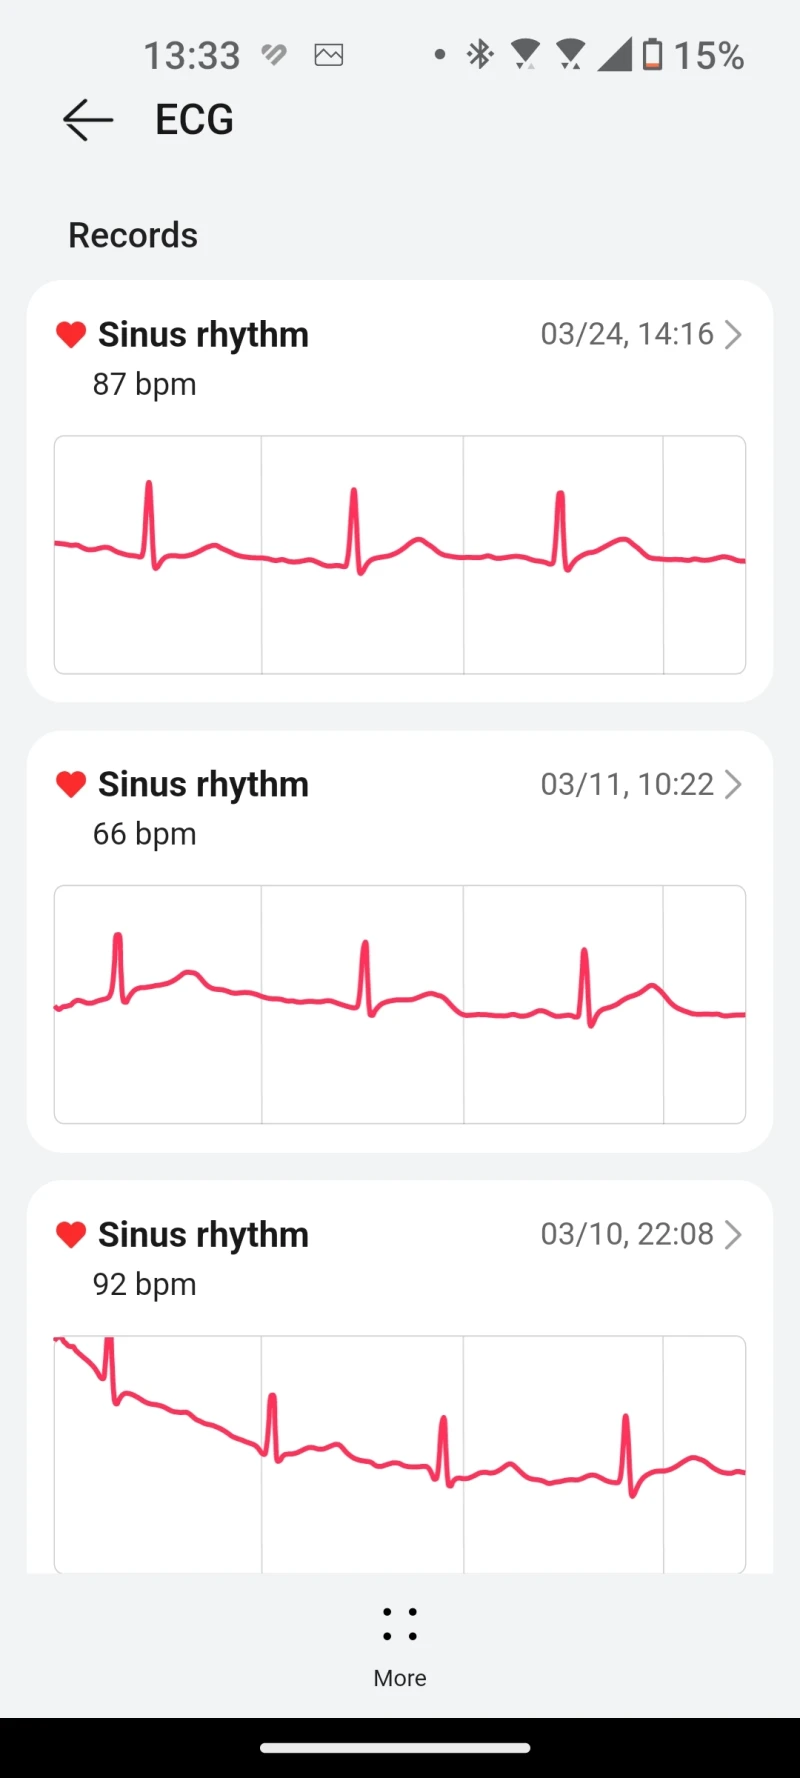Tap the More label at bottom
This screenshot has height=1778, width=800.
[400, 1678]
